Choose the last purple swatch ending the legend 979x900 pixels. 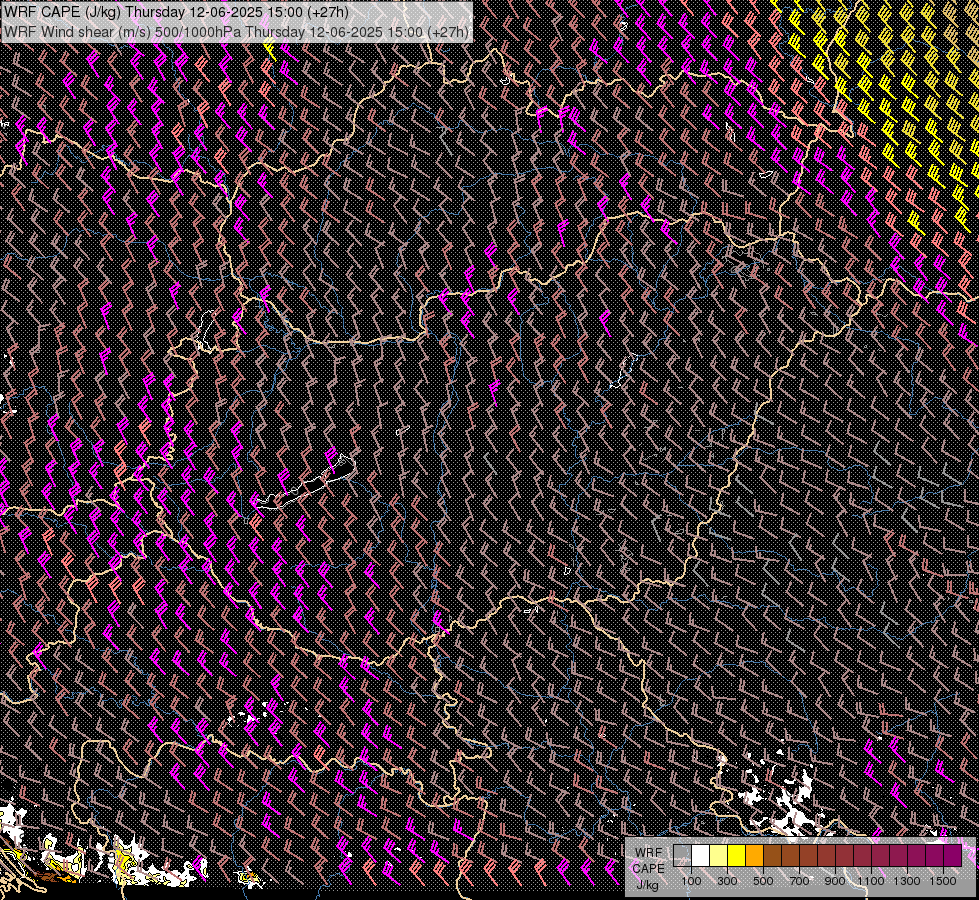(x=953, y=855)
